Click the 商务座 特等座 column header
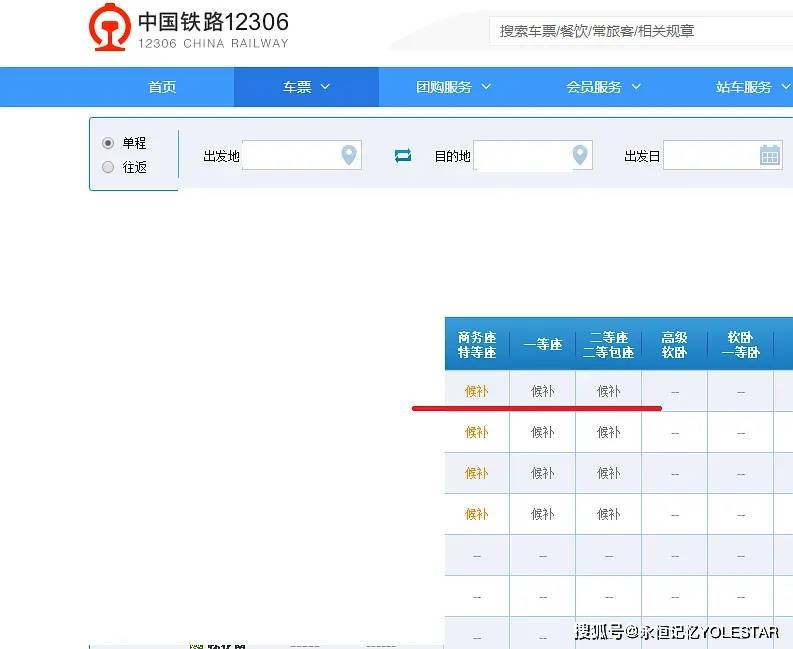Image resolution: width=793 pixels, height=649 pixels. (x=477, y=344)
